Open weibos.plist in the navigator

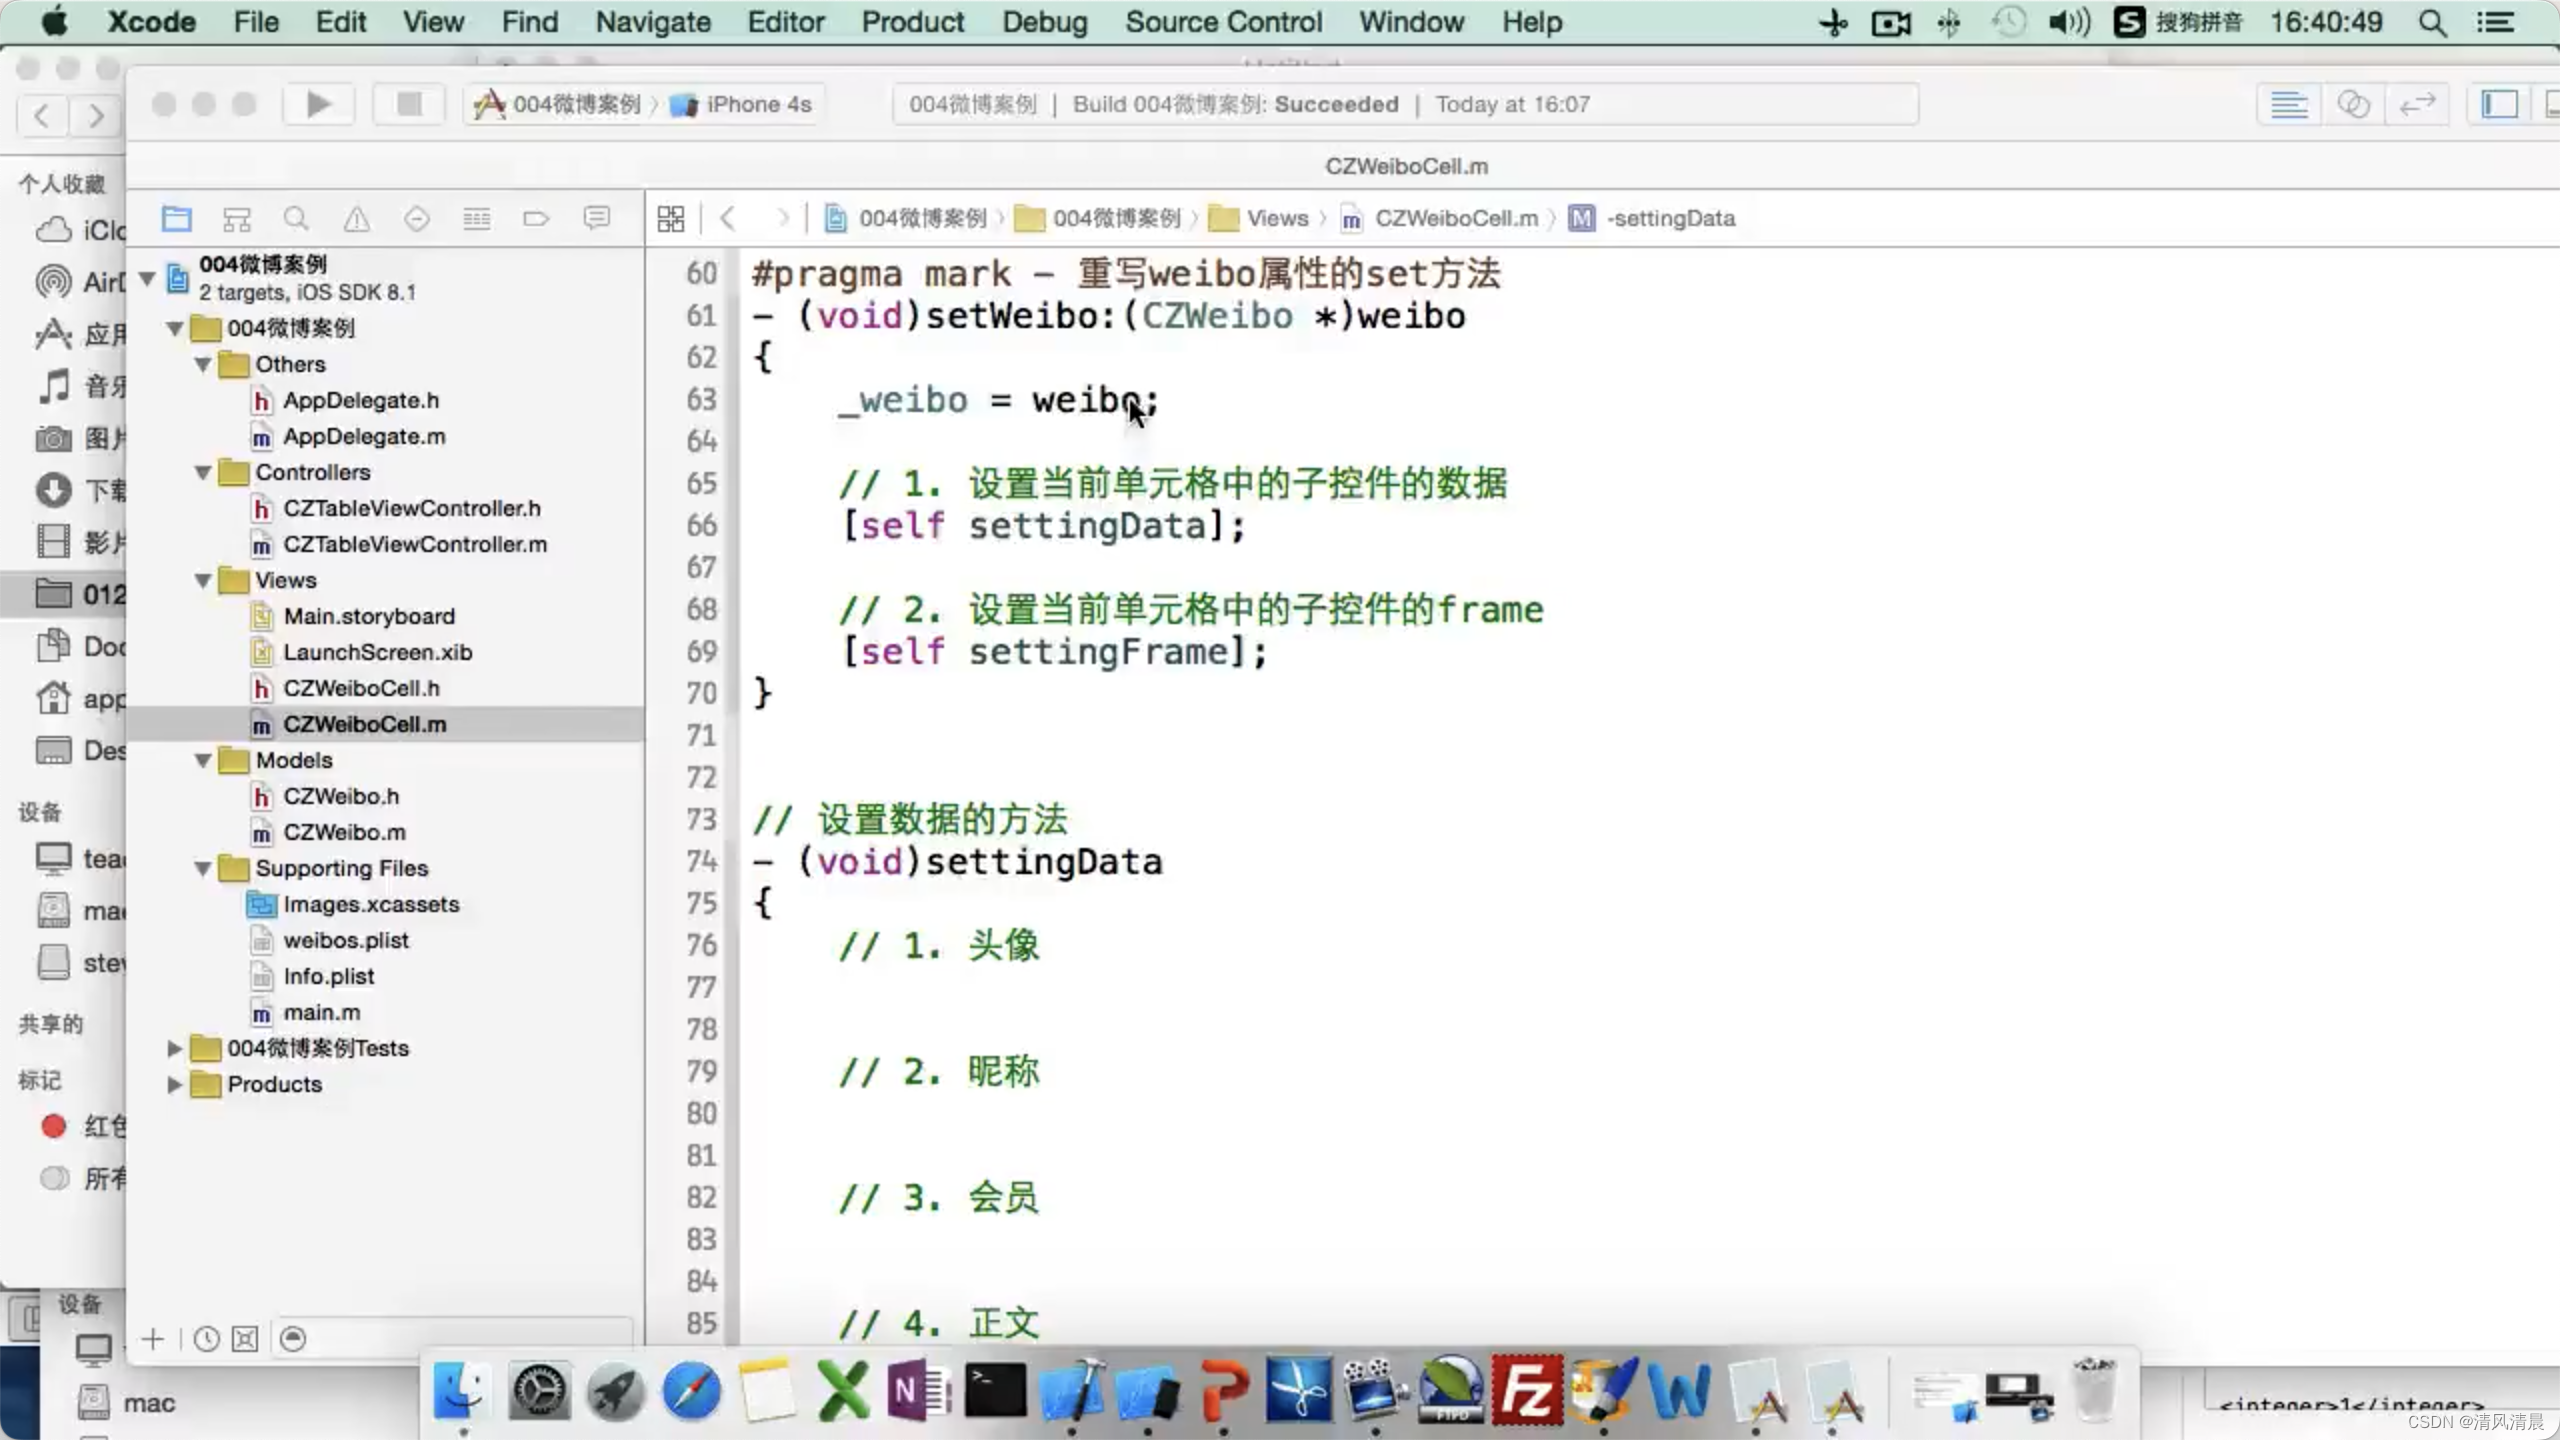click(x=346, y=940)
